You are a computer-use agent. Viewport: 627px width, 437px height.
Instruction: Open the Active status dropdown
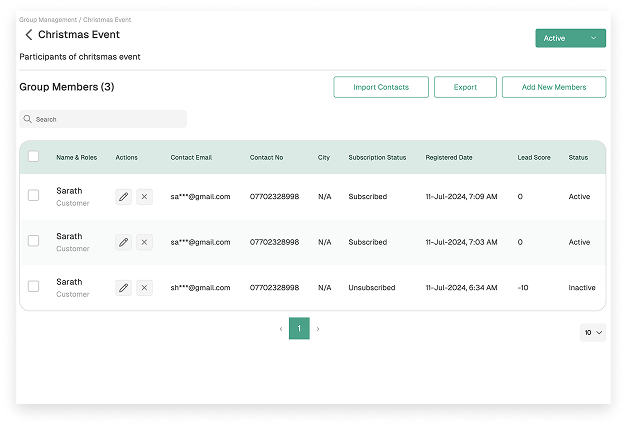click(570, 38)
